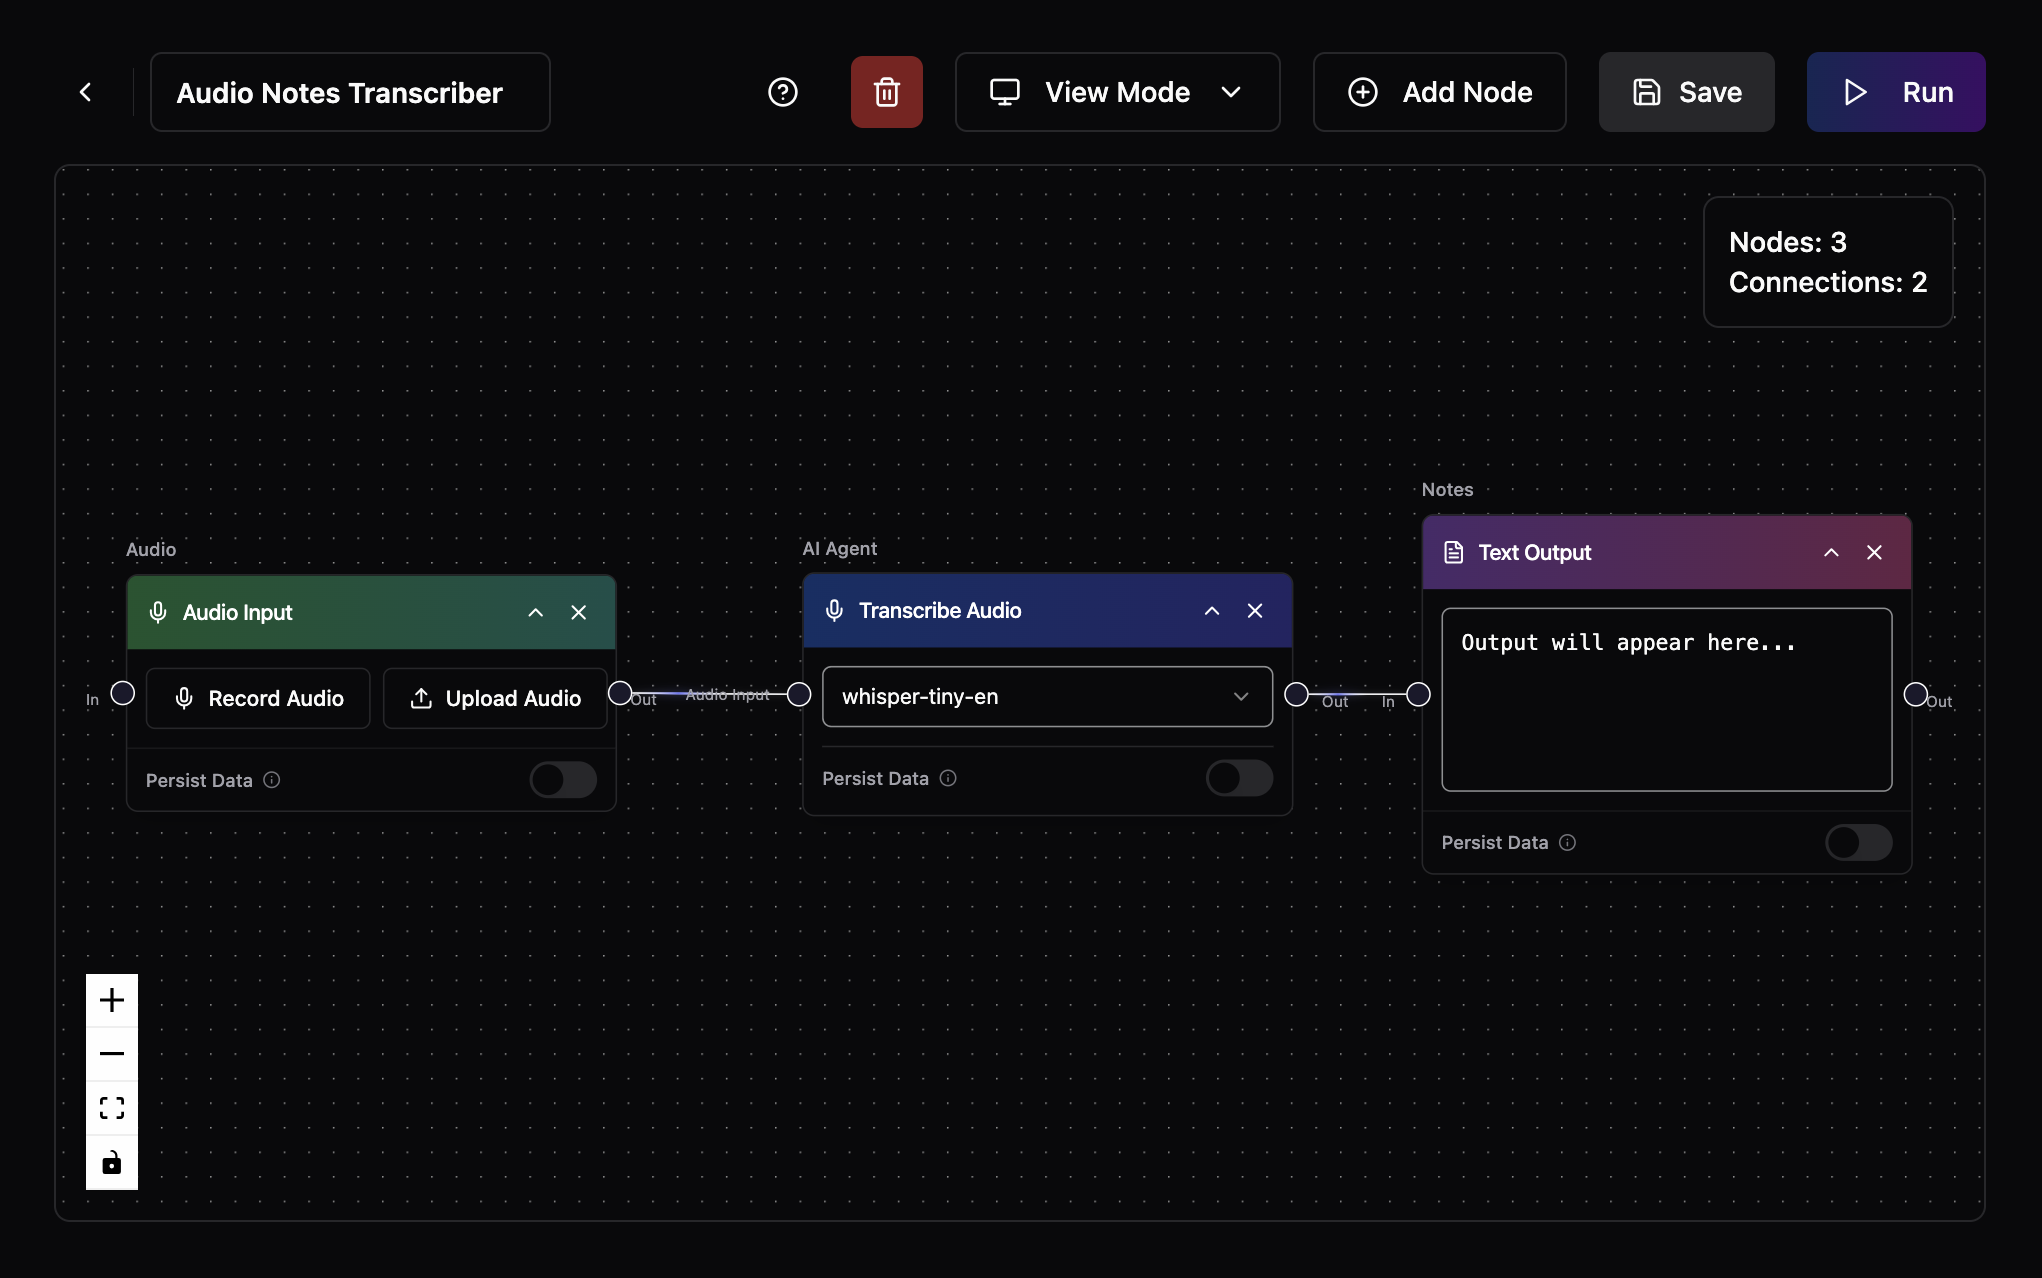Zoom out using the minus control
This screenshot has height=1278, width=2042.
(x=111, y=1053)
